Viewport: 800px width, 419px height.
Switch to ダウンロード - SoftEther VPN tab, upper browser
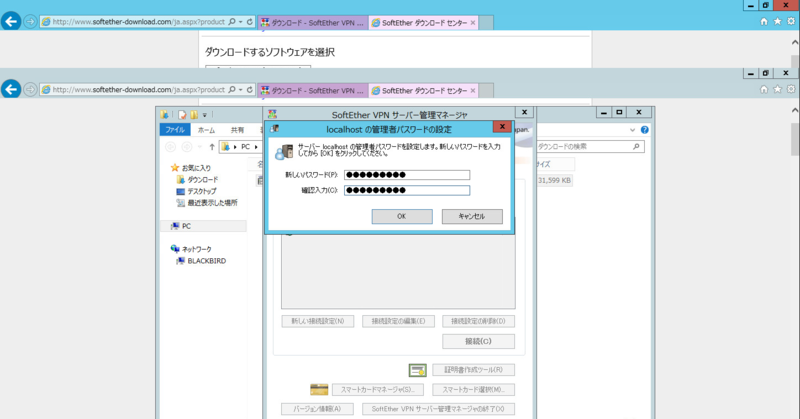(313, 22)
